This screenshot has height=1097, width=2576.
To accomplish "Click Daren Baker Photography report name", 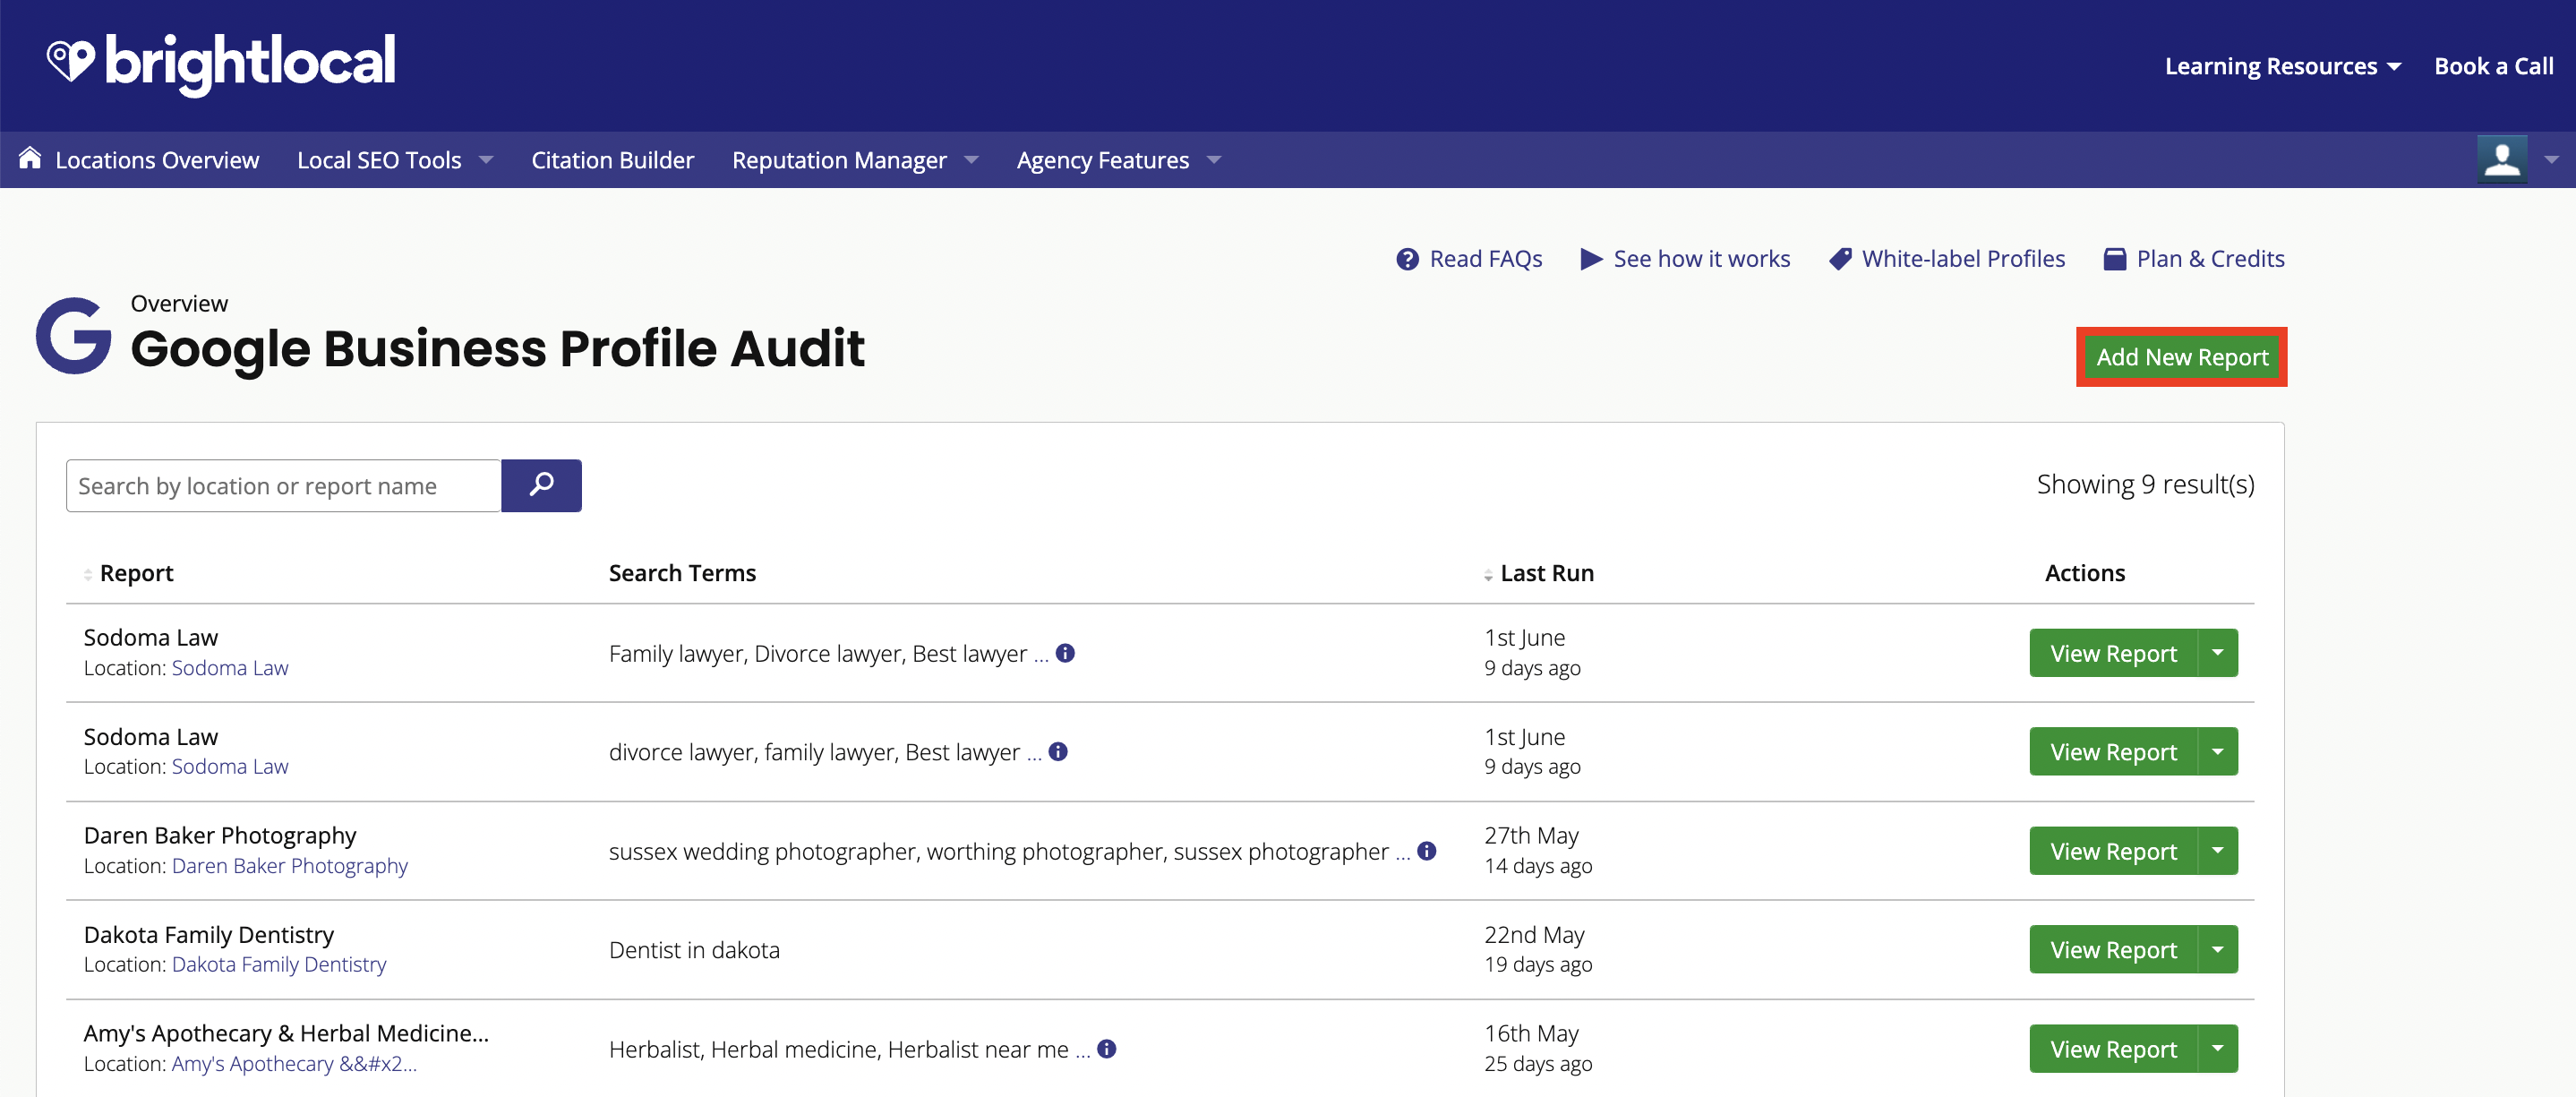I will (220, 836).
